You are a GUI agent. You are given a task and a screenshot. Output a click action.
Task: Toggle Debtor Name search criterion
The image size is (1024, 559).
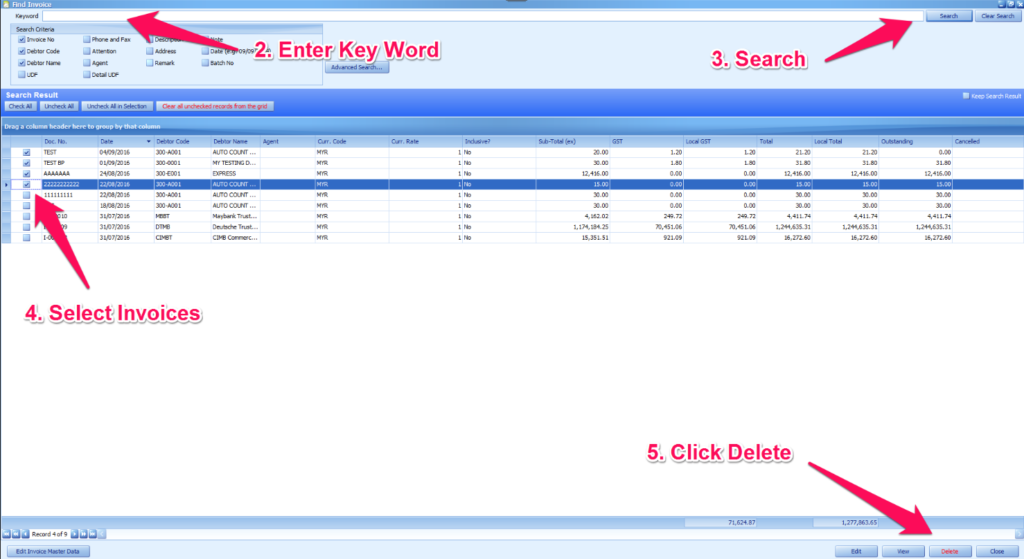point(22,63)
